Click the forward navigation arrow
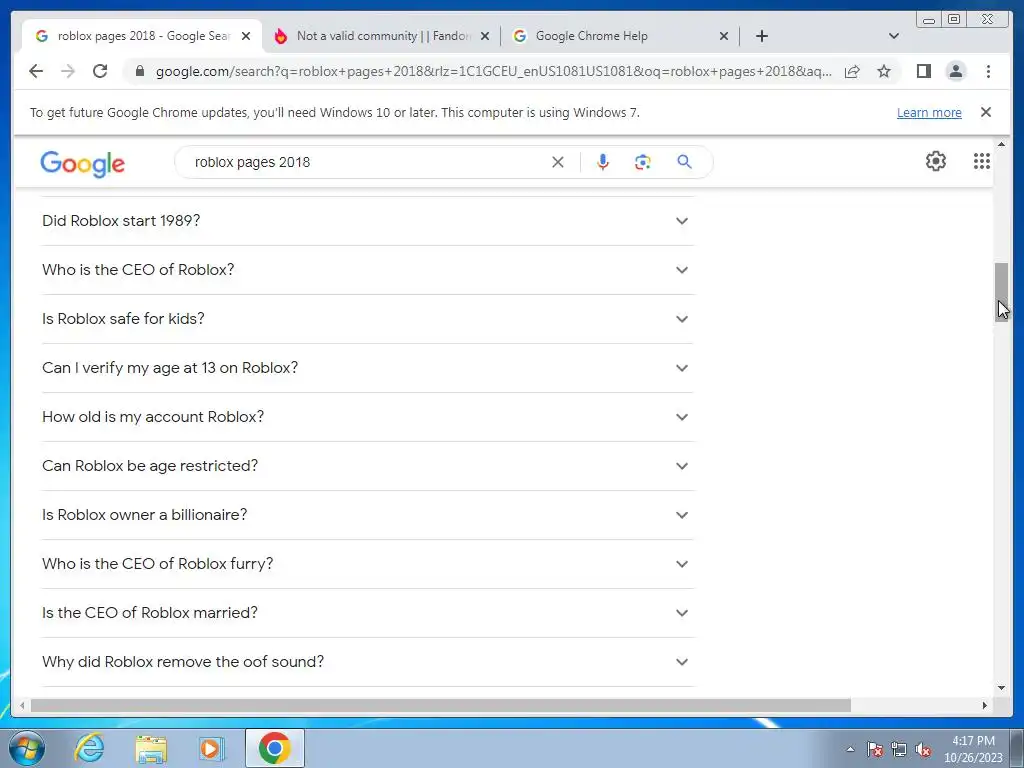Screen dimensions: 1024x768 point(68,71)
